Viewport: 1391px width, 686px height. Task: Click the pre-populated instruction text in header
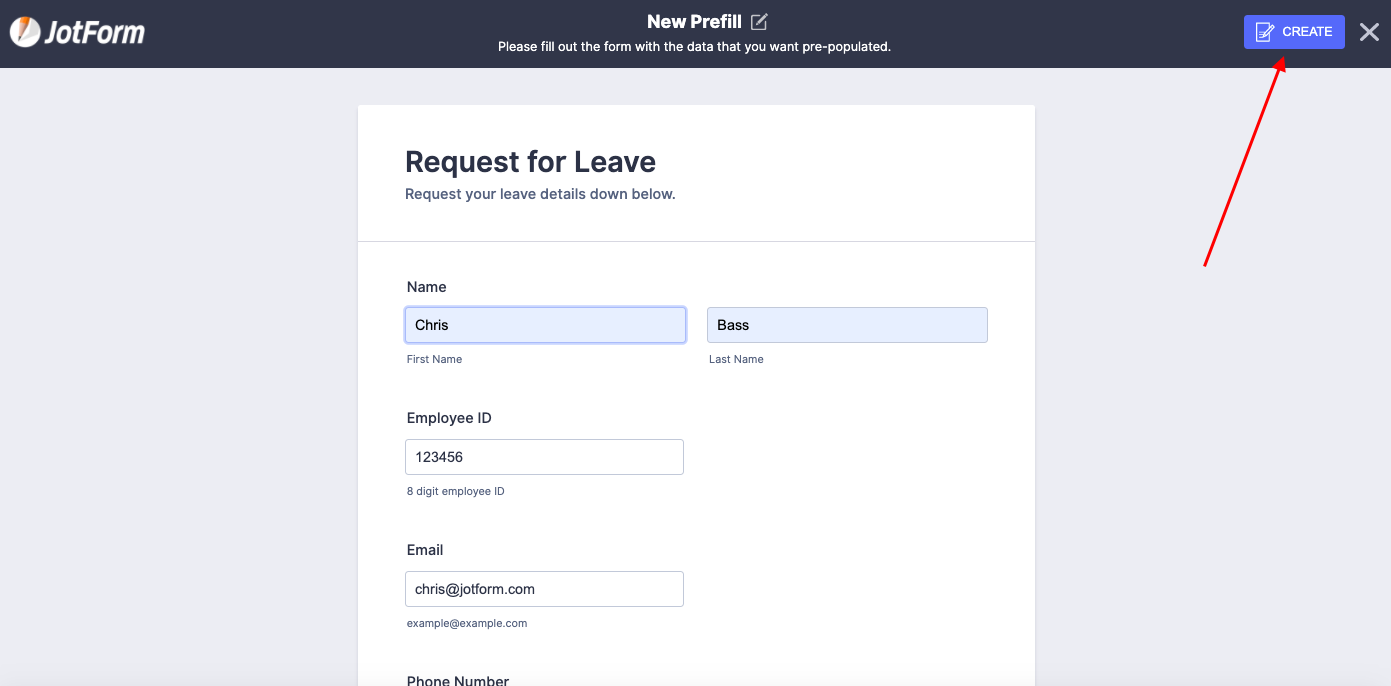694,47
